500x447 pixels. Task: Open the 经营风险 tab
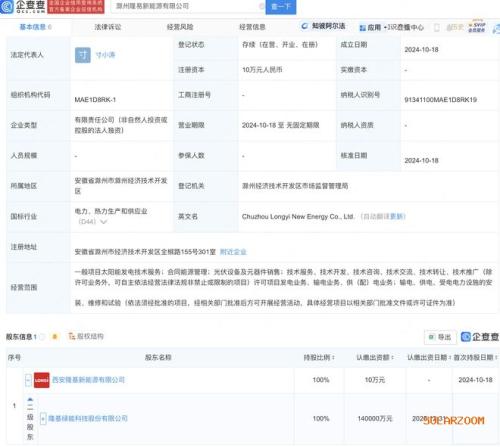click(180, 27)
